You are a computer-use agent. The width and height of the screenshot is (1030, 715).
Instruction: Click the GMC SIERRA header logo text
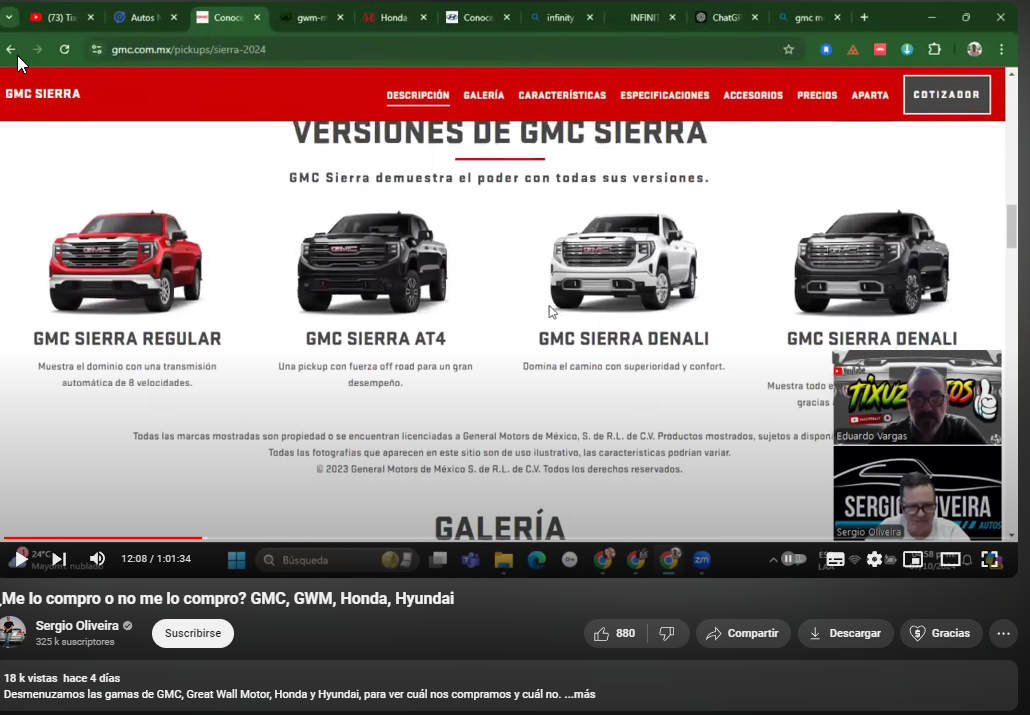[43, 94]
